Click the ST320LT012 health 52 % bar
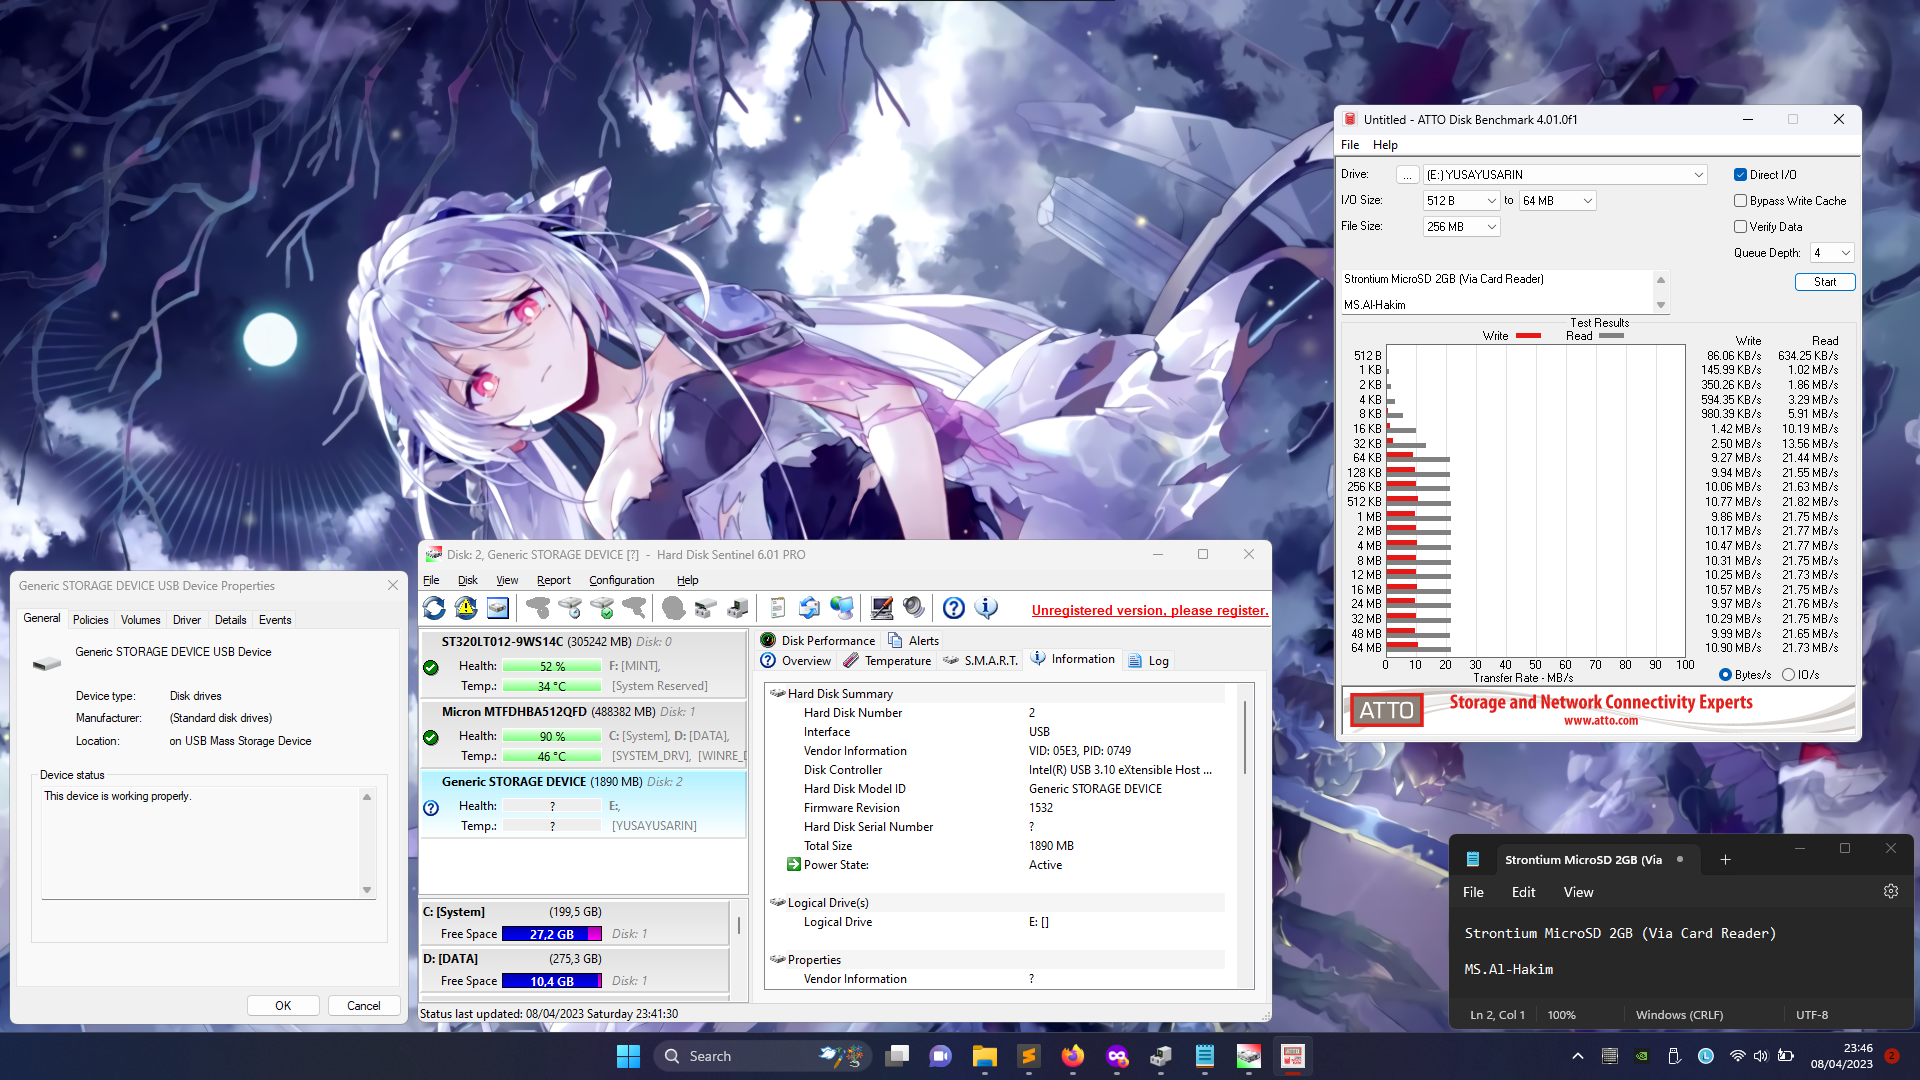Viewport: 1920px width, 1080px height. pos(552,666)
